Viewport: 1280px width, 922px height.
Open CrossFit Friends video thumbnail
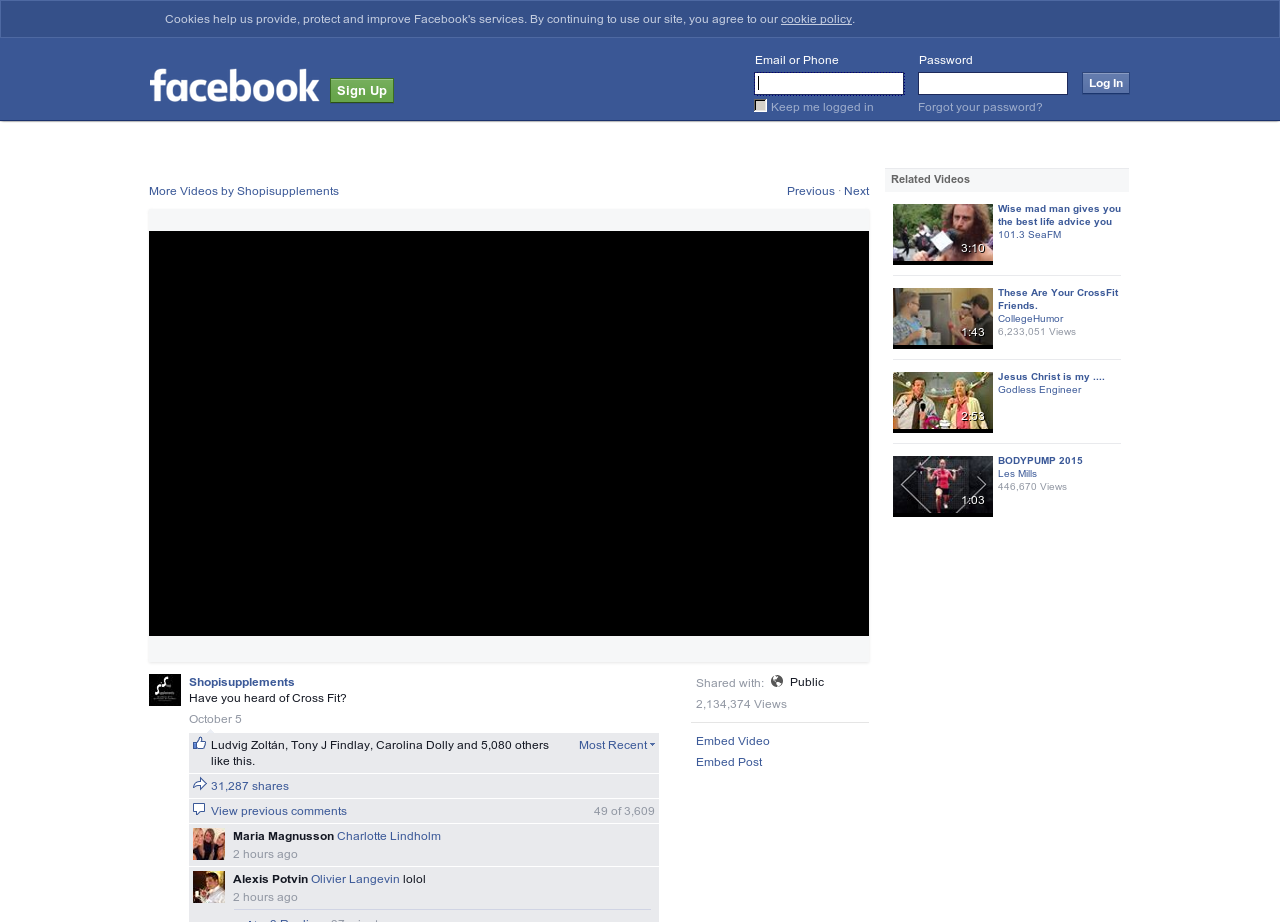(x=943, y=318)
